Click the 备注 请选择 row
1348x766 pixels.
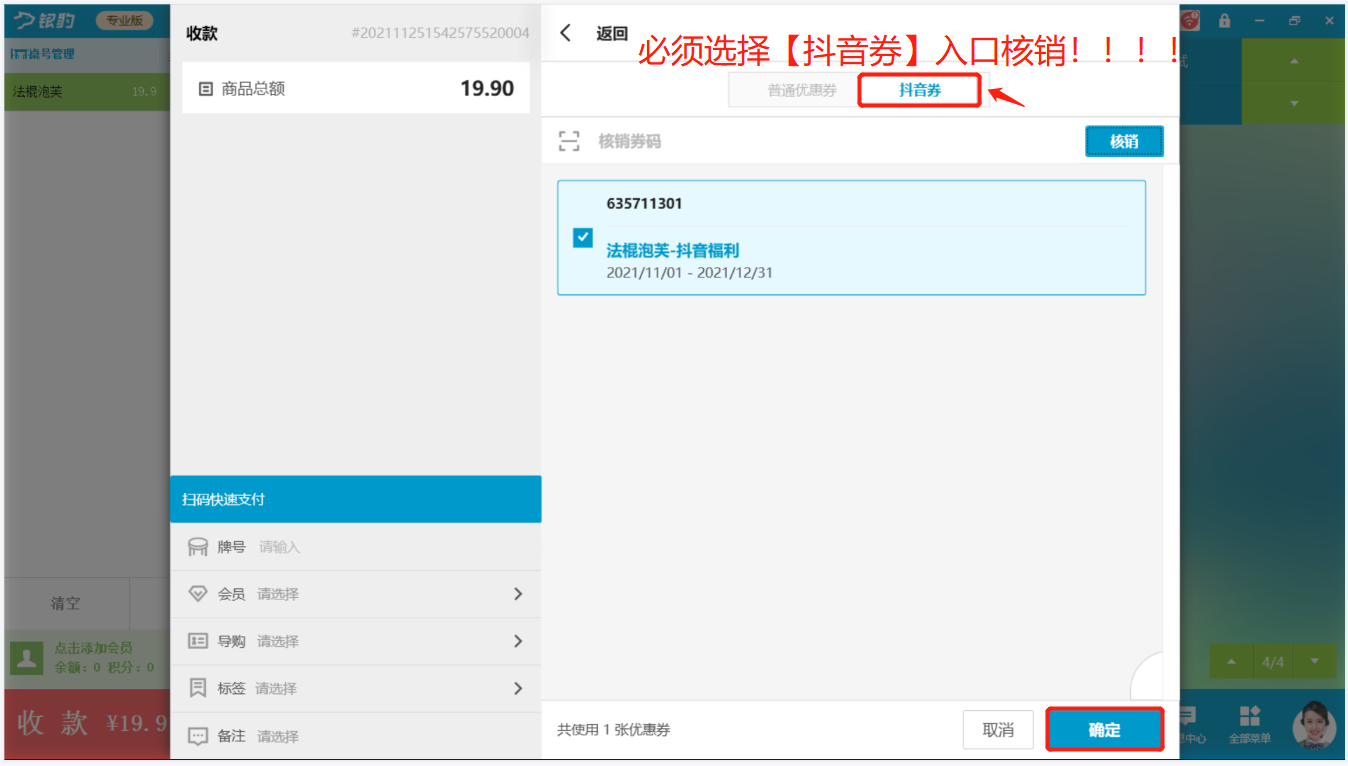(356, 736)
